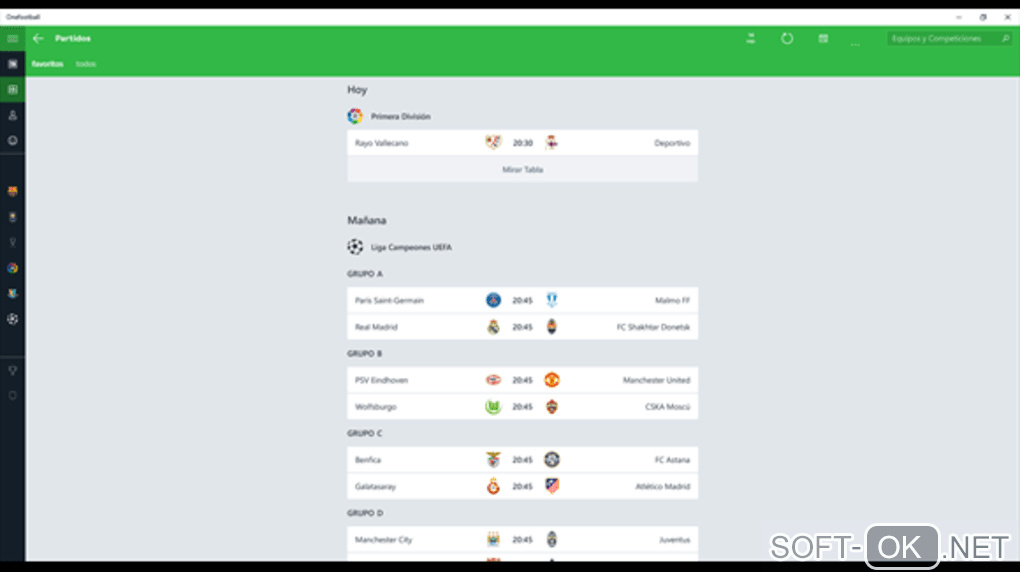Focus the Equipos y Competiciones search field

[949, 38]
